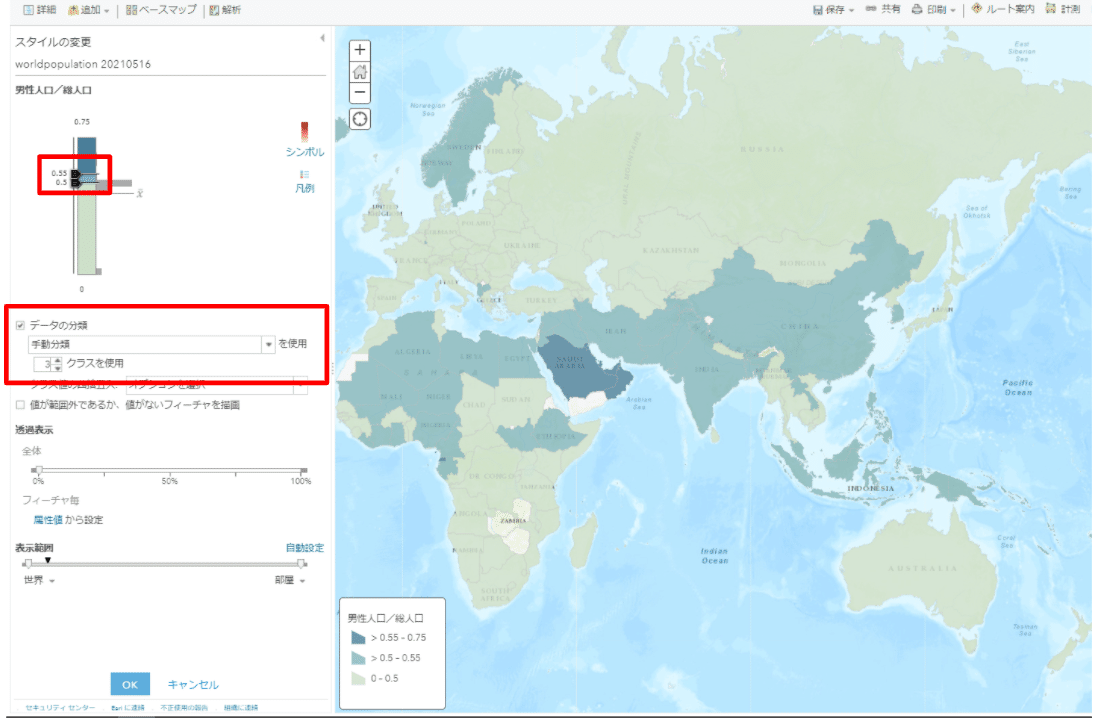
Task: Open ルート案内 directions tool
Action: pos(1003,9)
